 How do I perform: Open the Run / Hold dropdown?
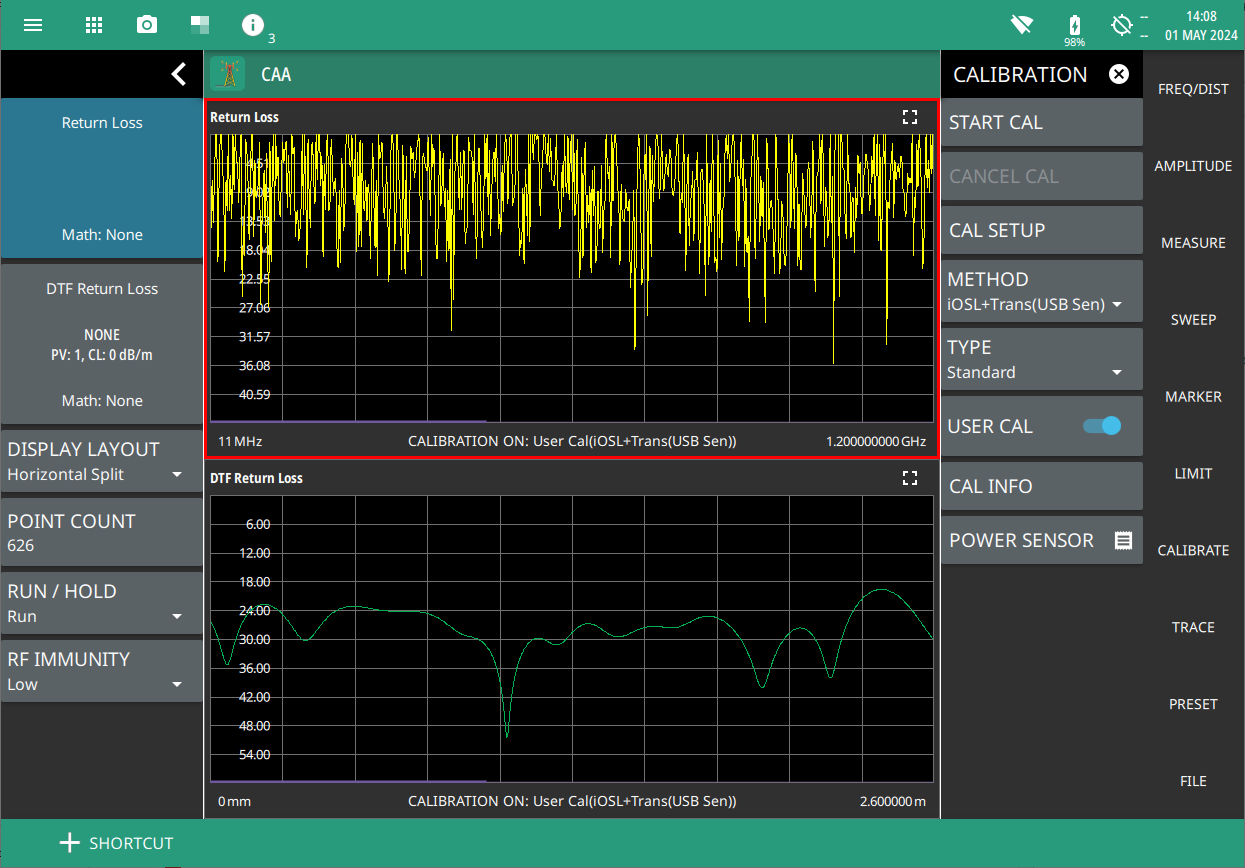(x=101, y=603)
